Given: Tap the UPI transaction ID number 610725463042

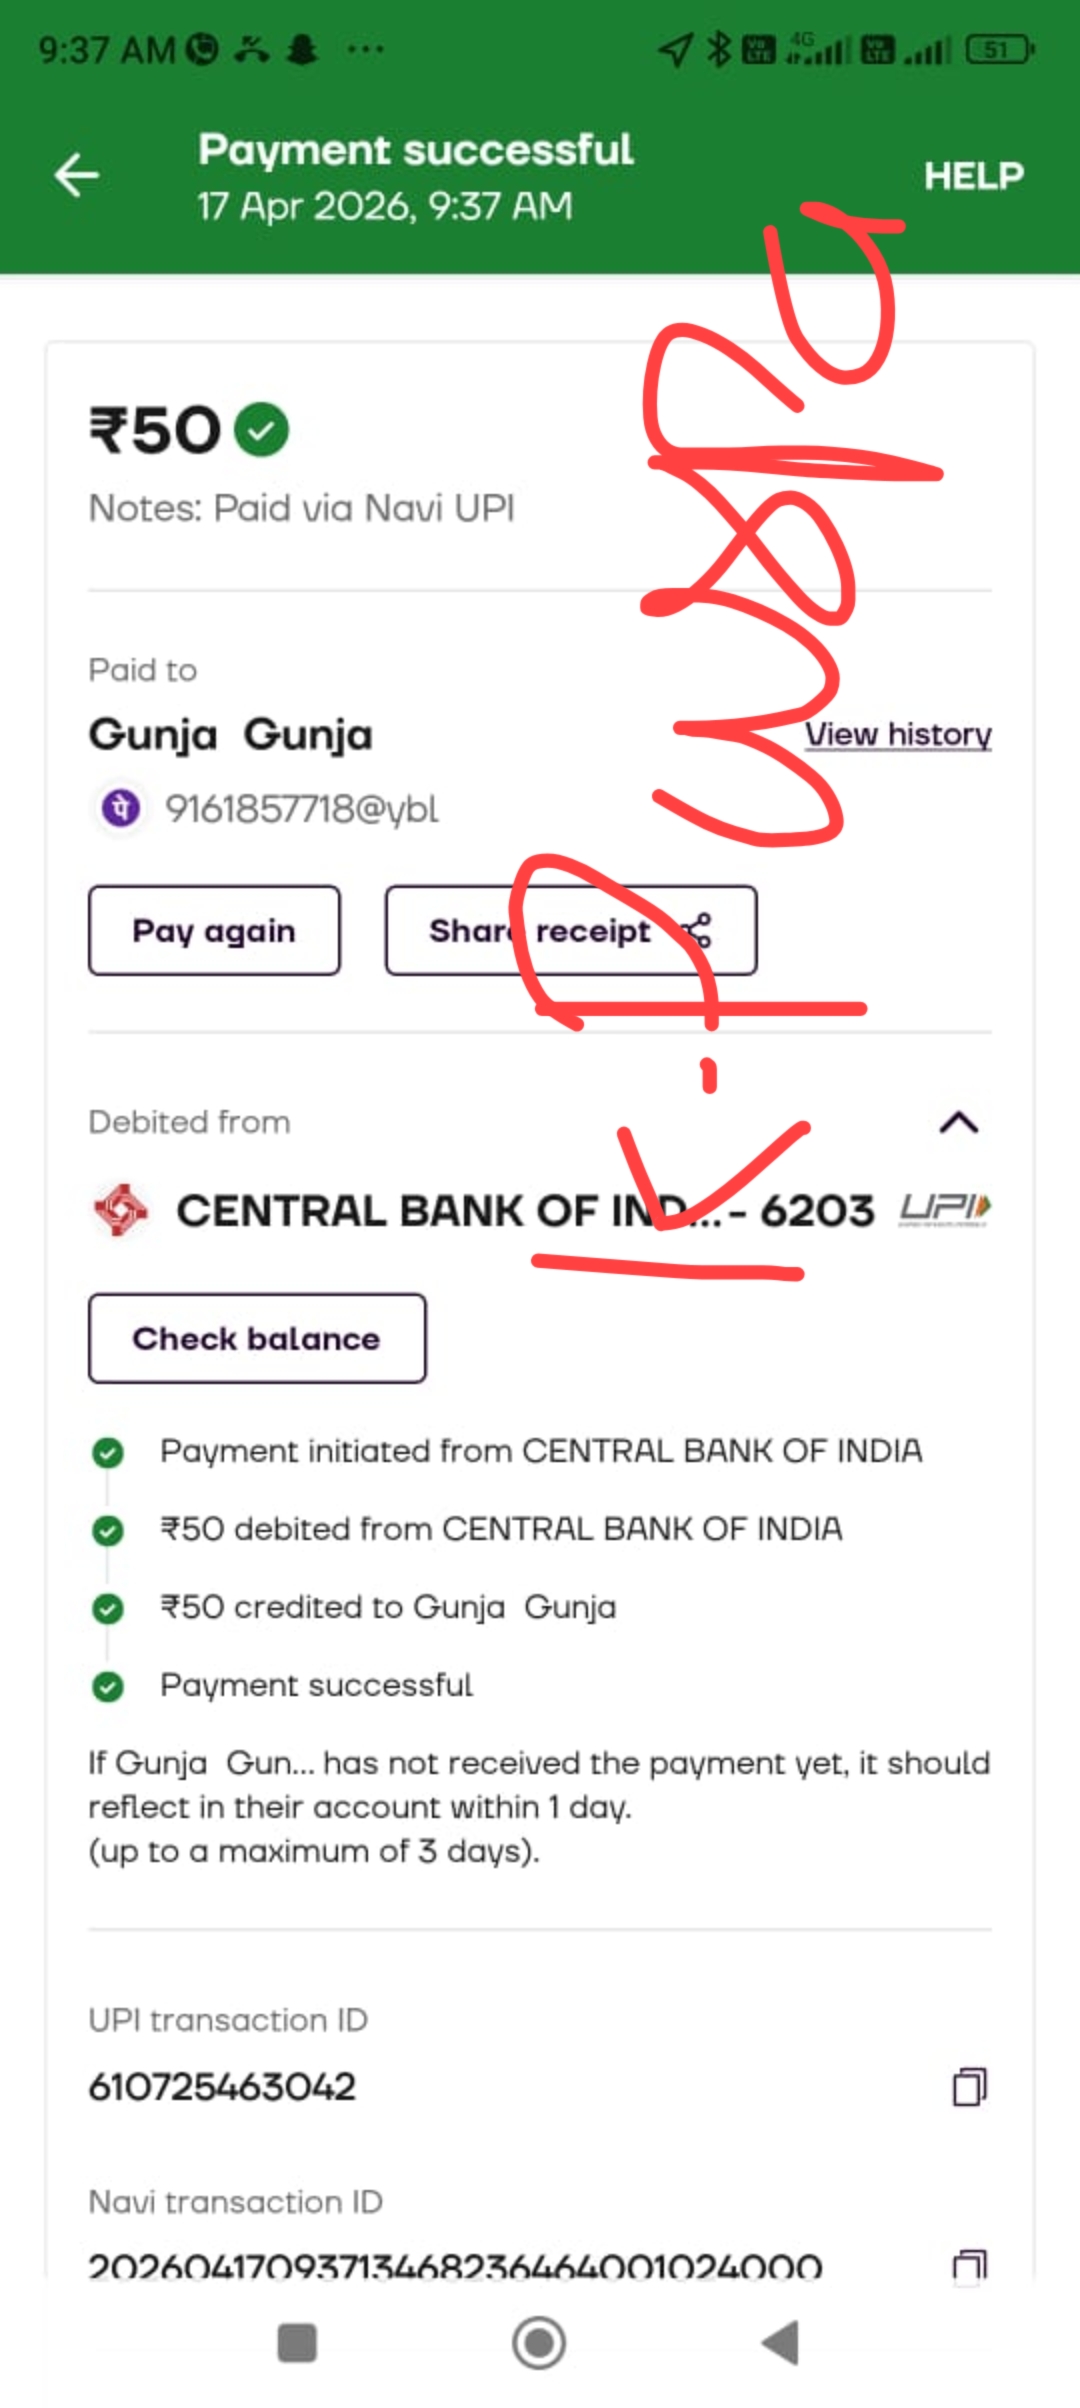Looking at the screenshot, I should click(222, 2087).
